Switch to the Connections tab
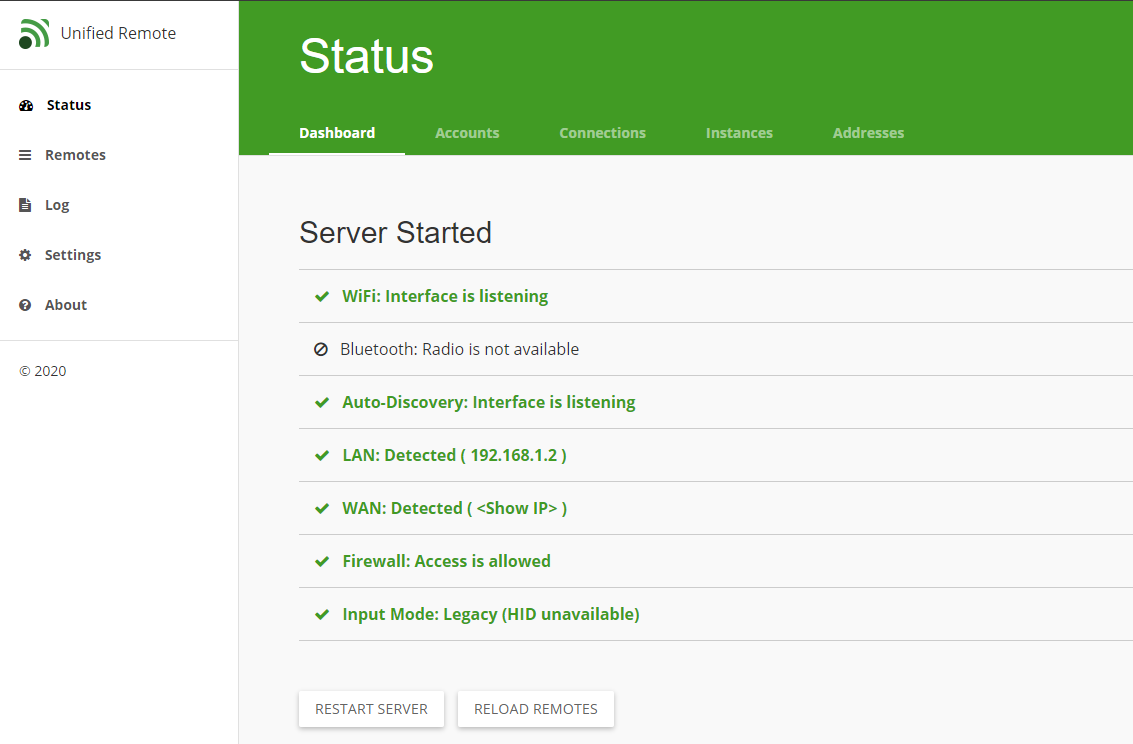Viewport: 1133px width, 744px height. pos(602,133)
